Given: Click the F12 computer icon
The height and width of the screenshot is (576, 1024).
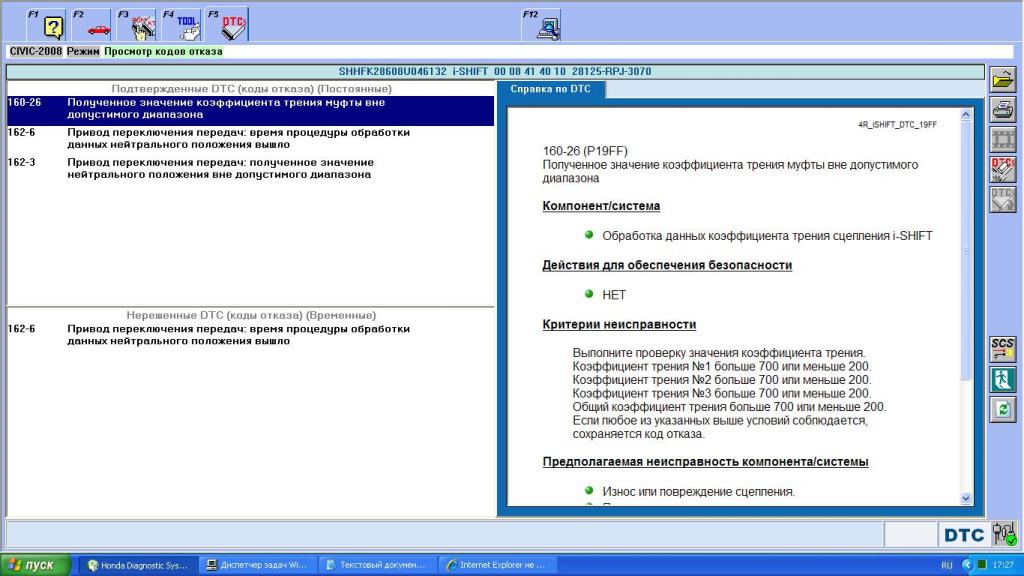Looking at the screenshot, I should tap(542, 25).
